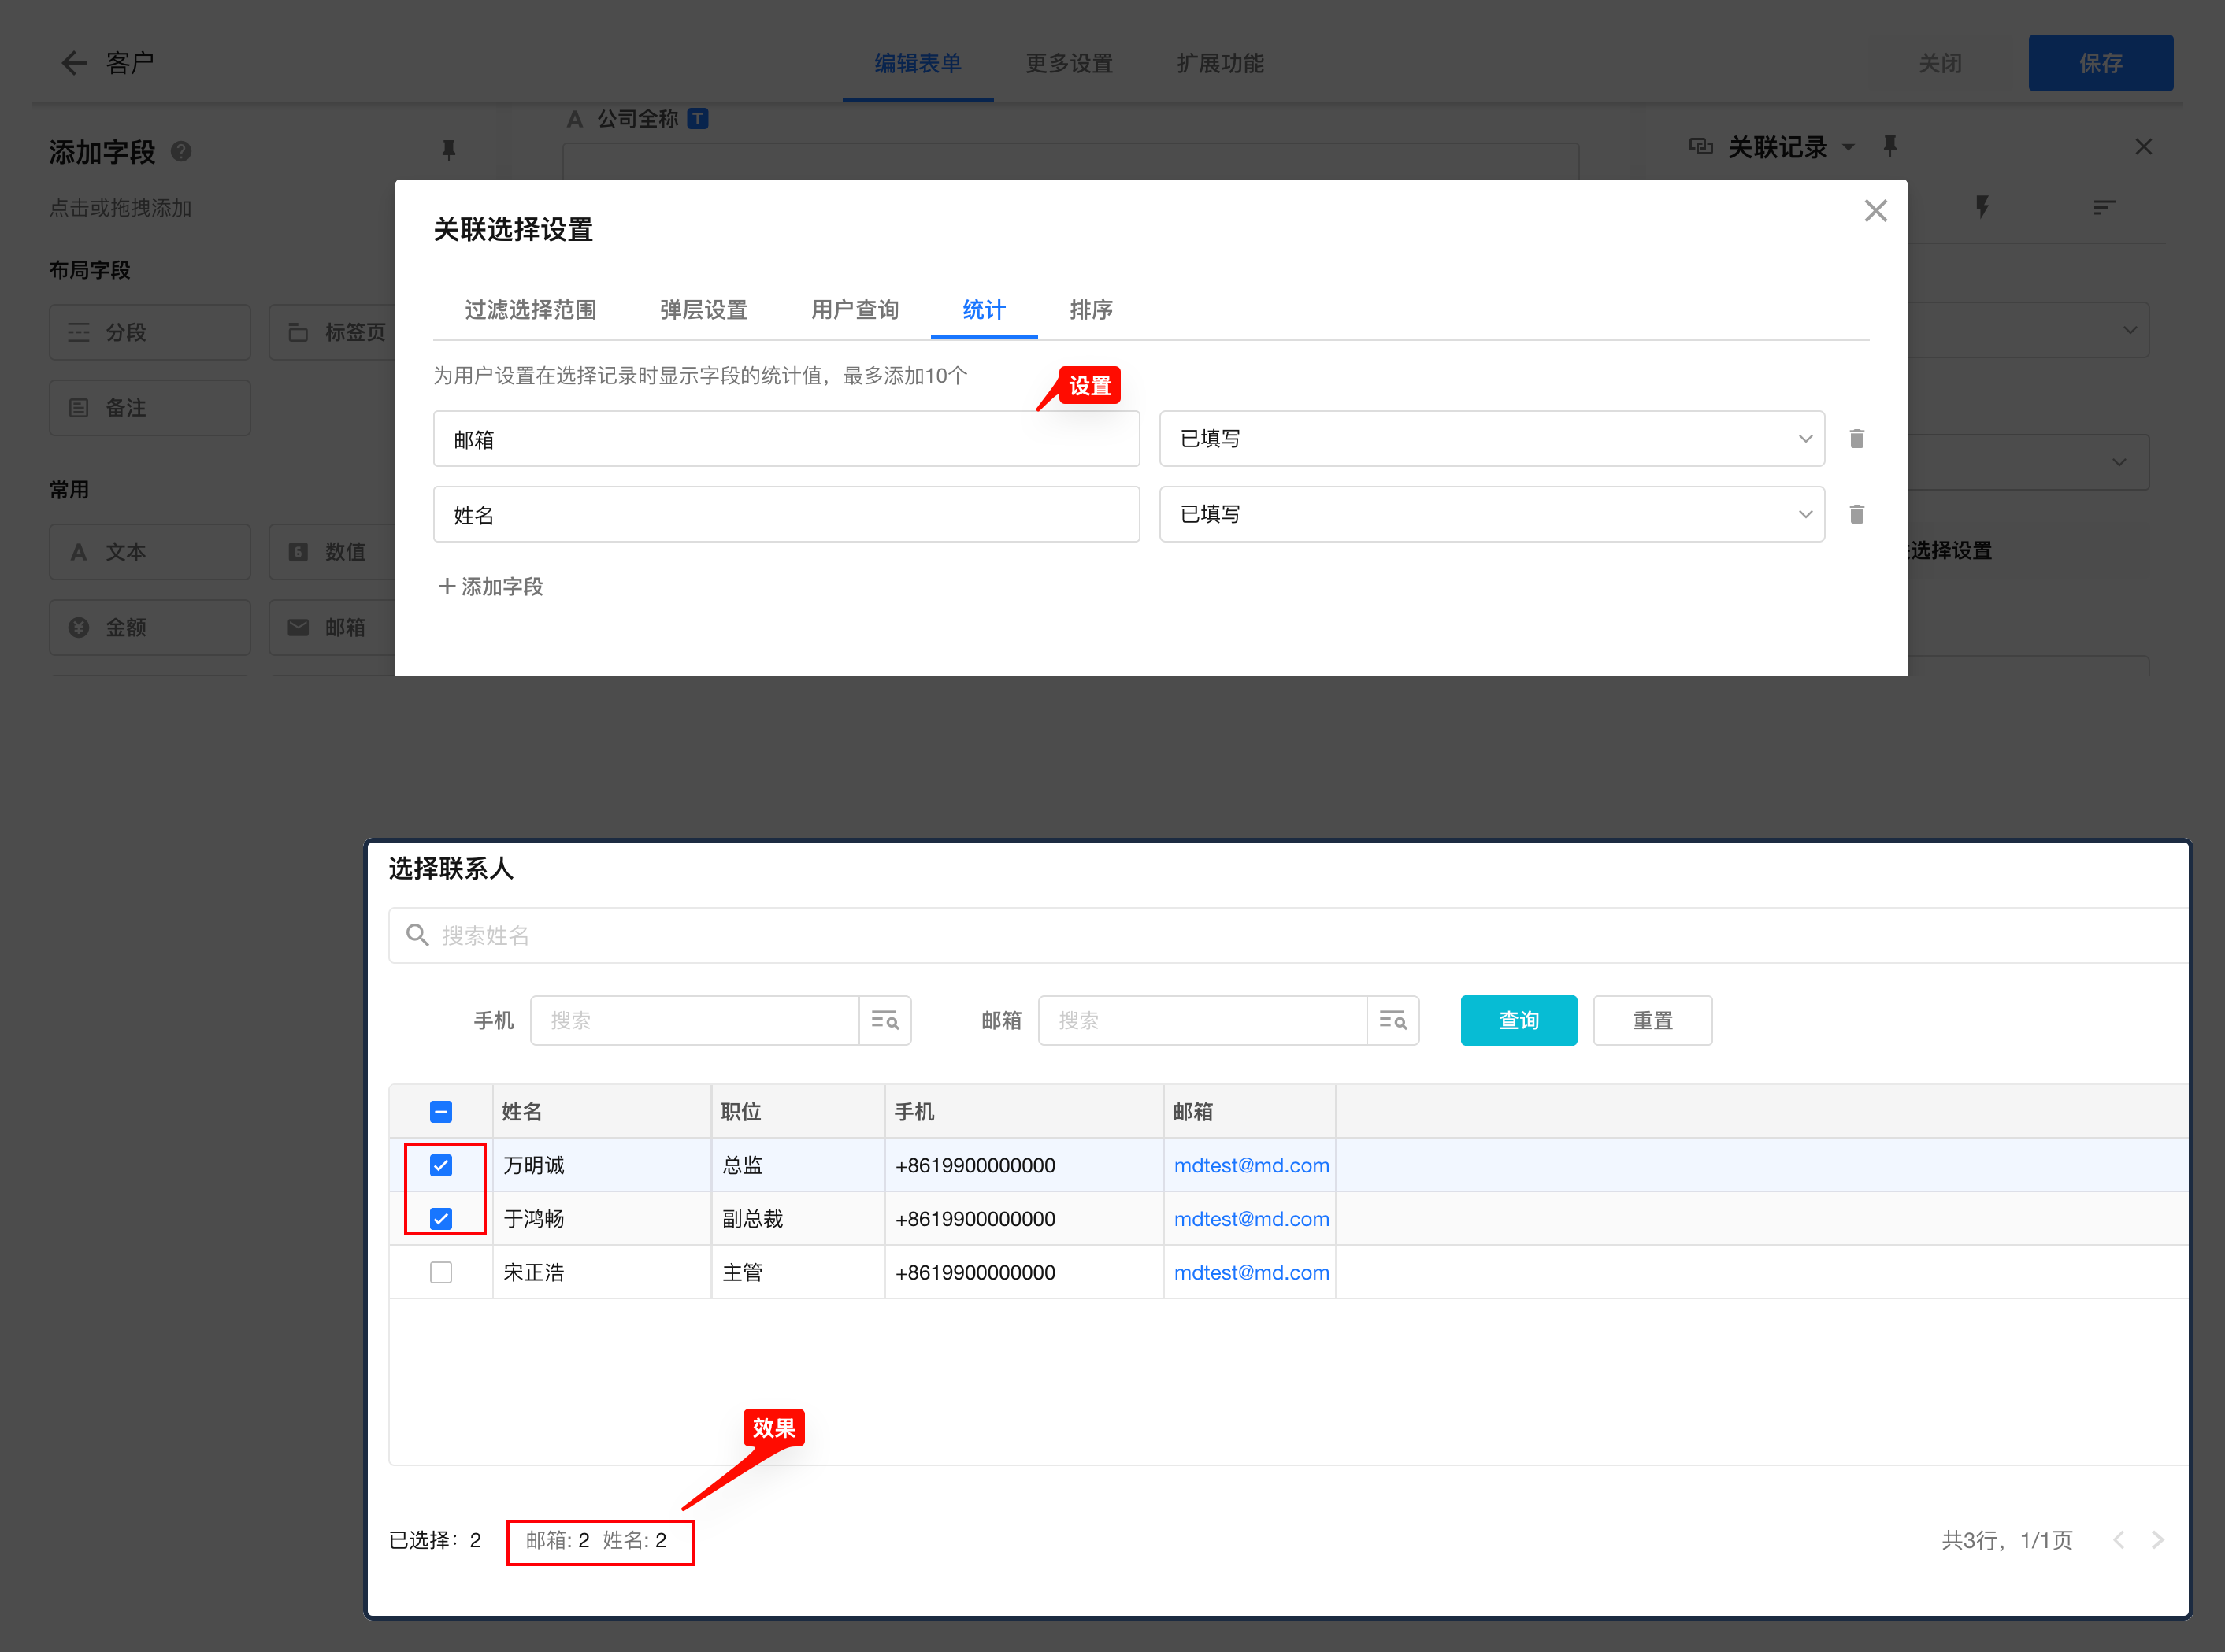Click pin icon beside 添加字段
The width and height of the screenshot is (2225, 1652).
click(x=448, y=151)
